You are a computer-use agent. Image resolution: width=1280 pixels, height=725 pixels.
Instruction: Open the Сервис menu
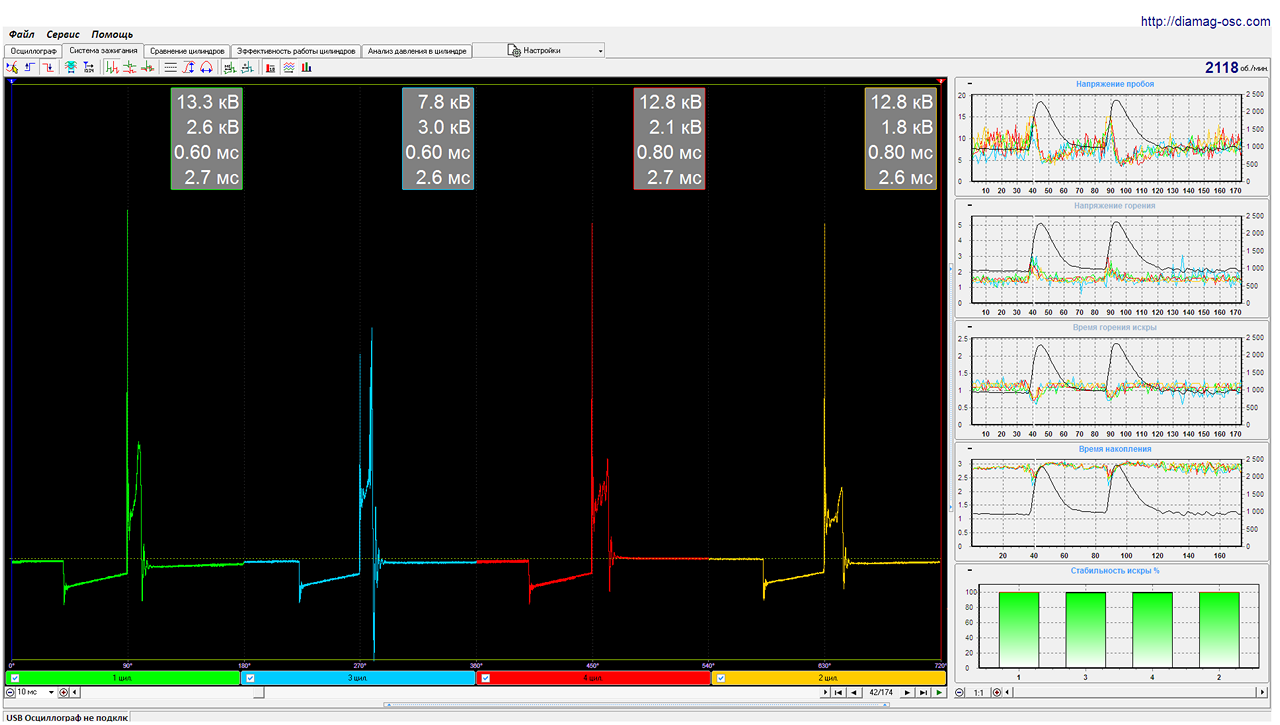tap(63, 34)
